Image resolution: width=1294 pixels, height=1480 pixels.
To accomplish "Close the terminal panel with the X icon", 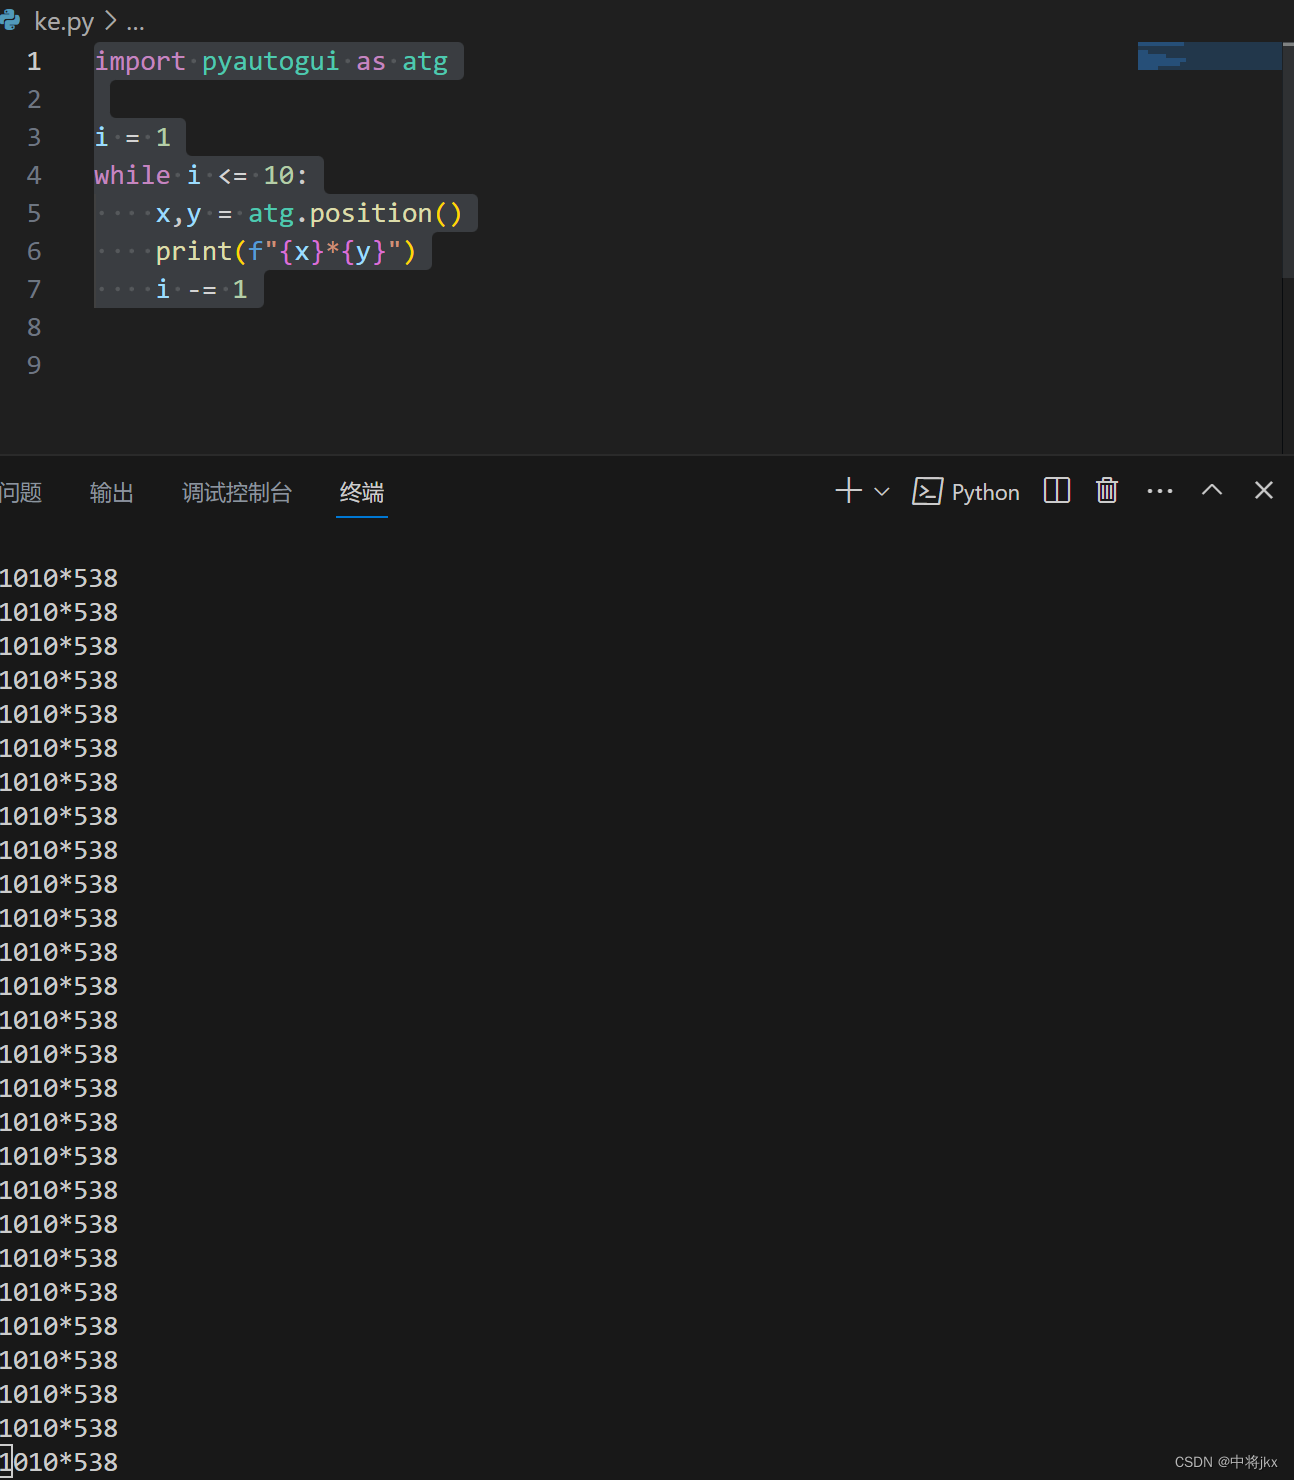I will click(1264, 490).
